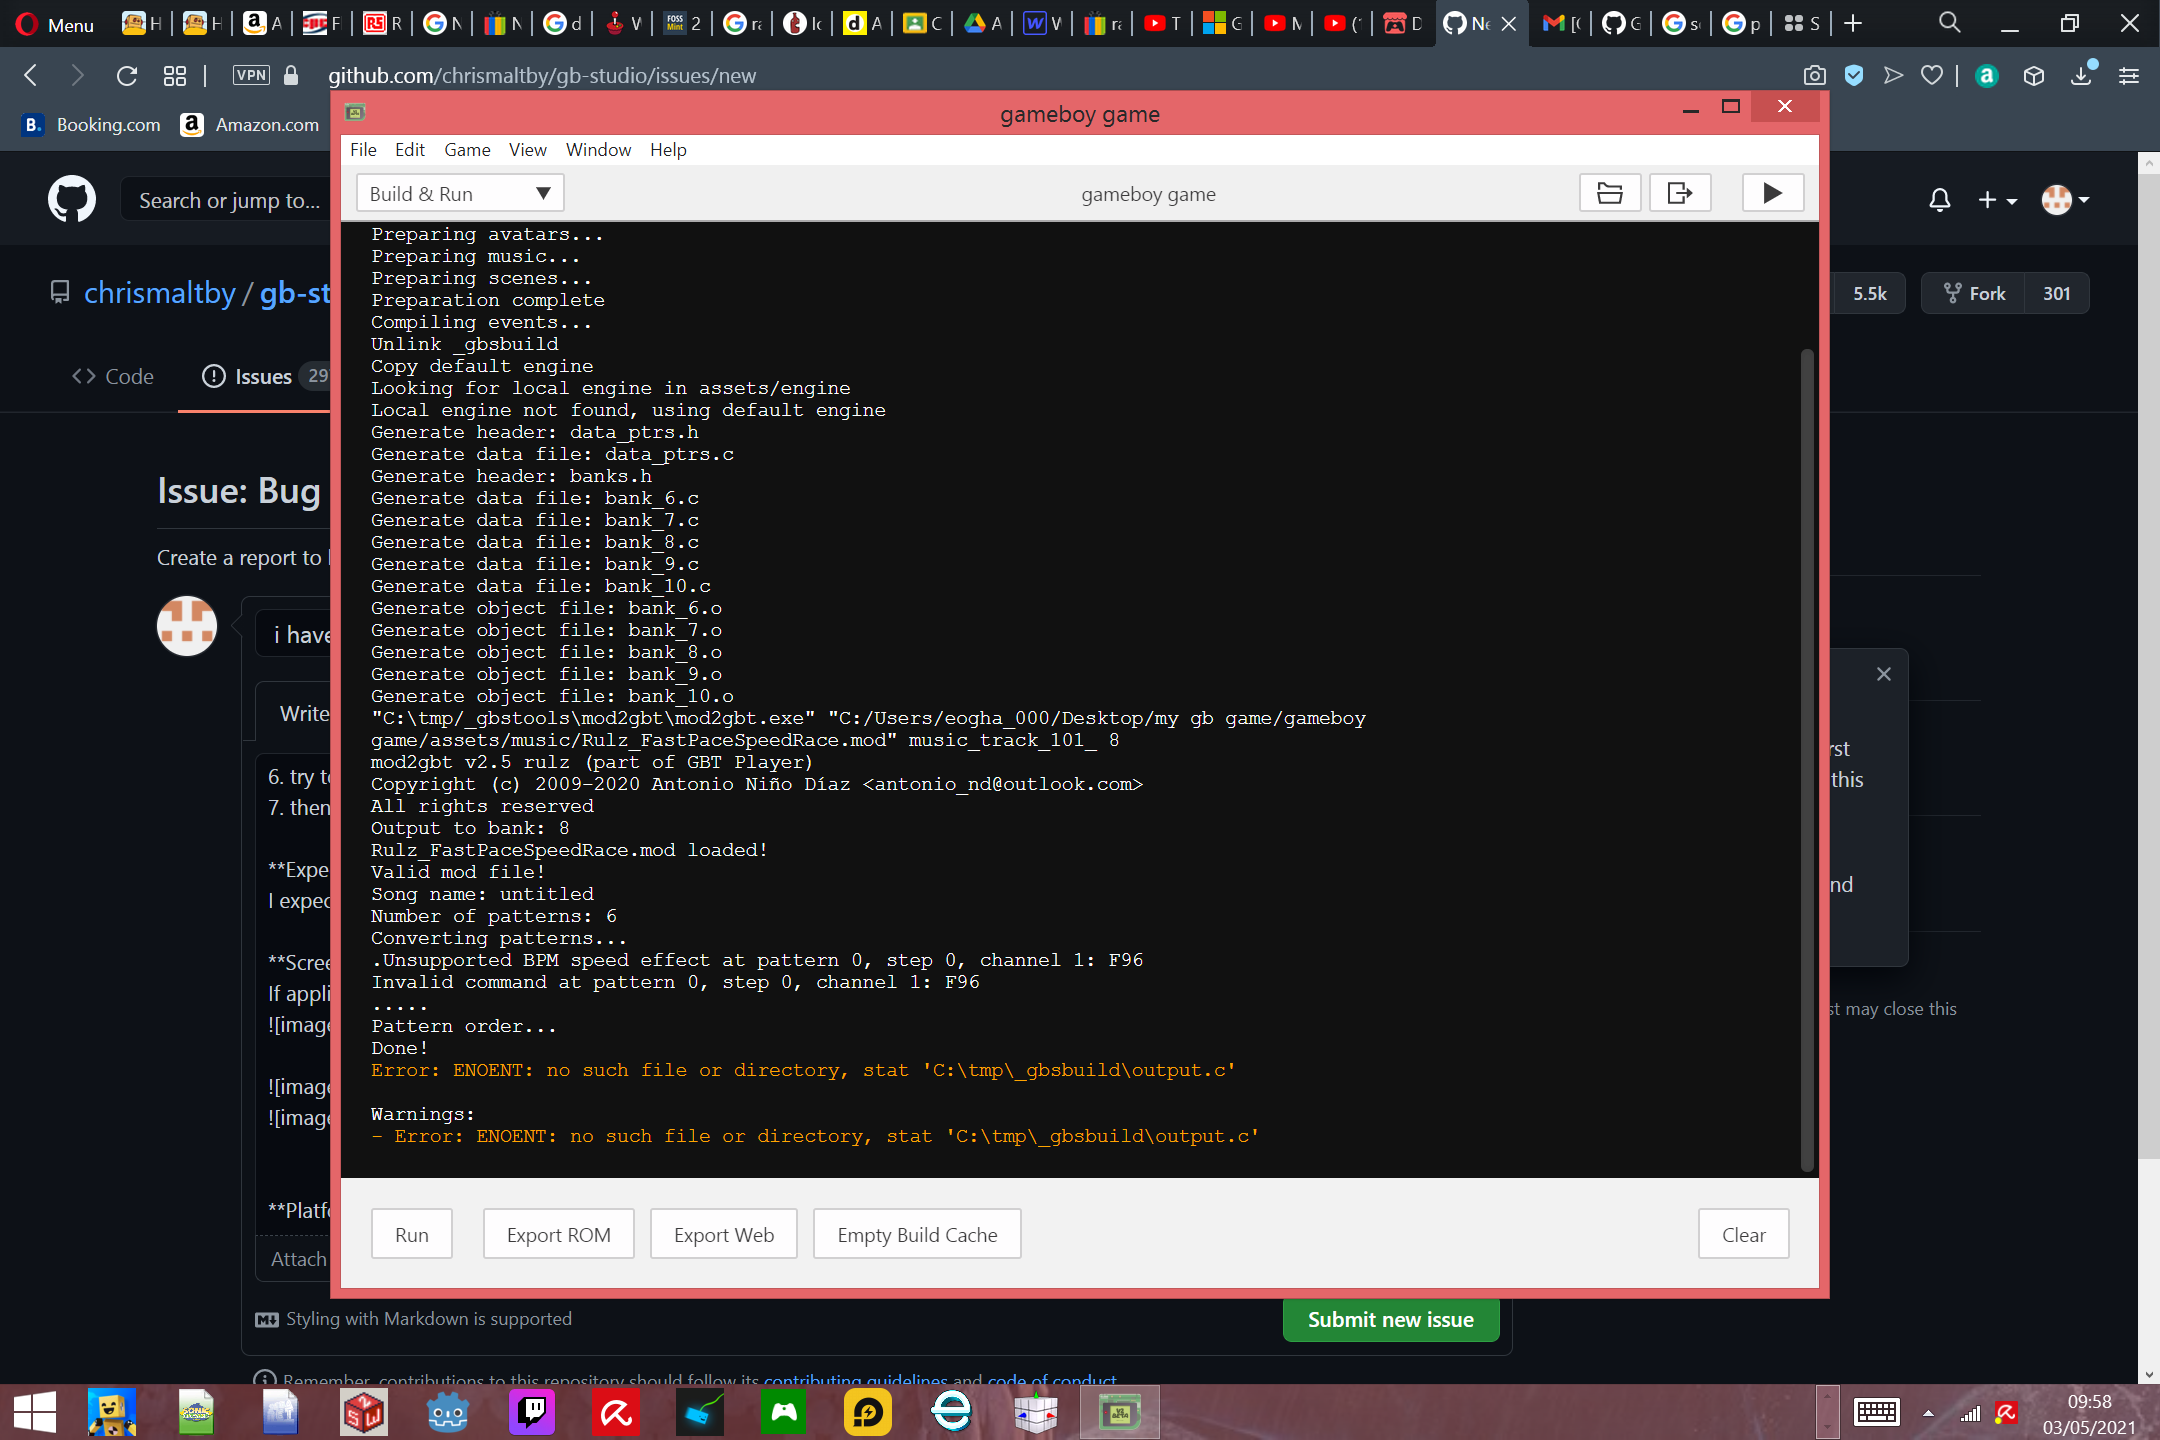Click the issue title input field
The image size is (2160, 1440).
(292, 634)
